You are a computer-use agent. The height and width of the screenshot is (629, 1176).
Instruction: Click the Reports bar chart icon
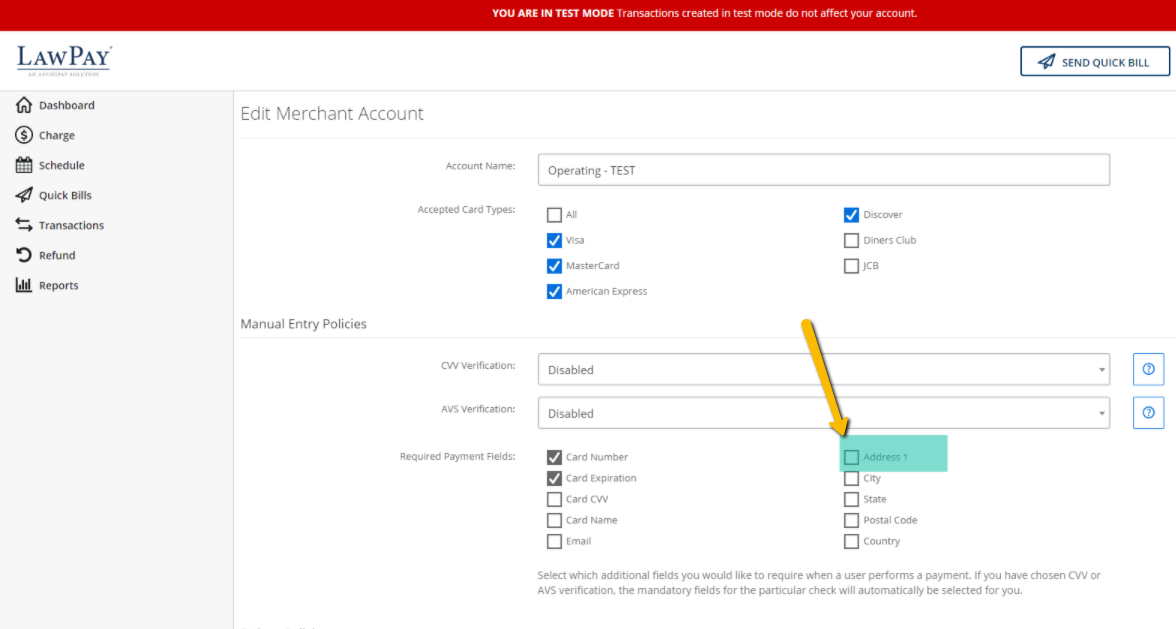[24, 285]
